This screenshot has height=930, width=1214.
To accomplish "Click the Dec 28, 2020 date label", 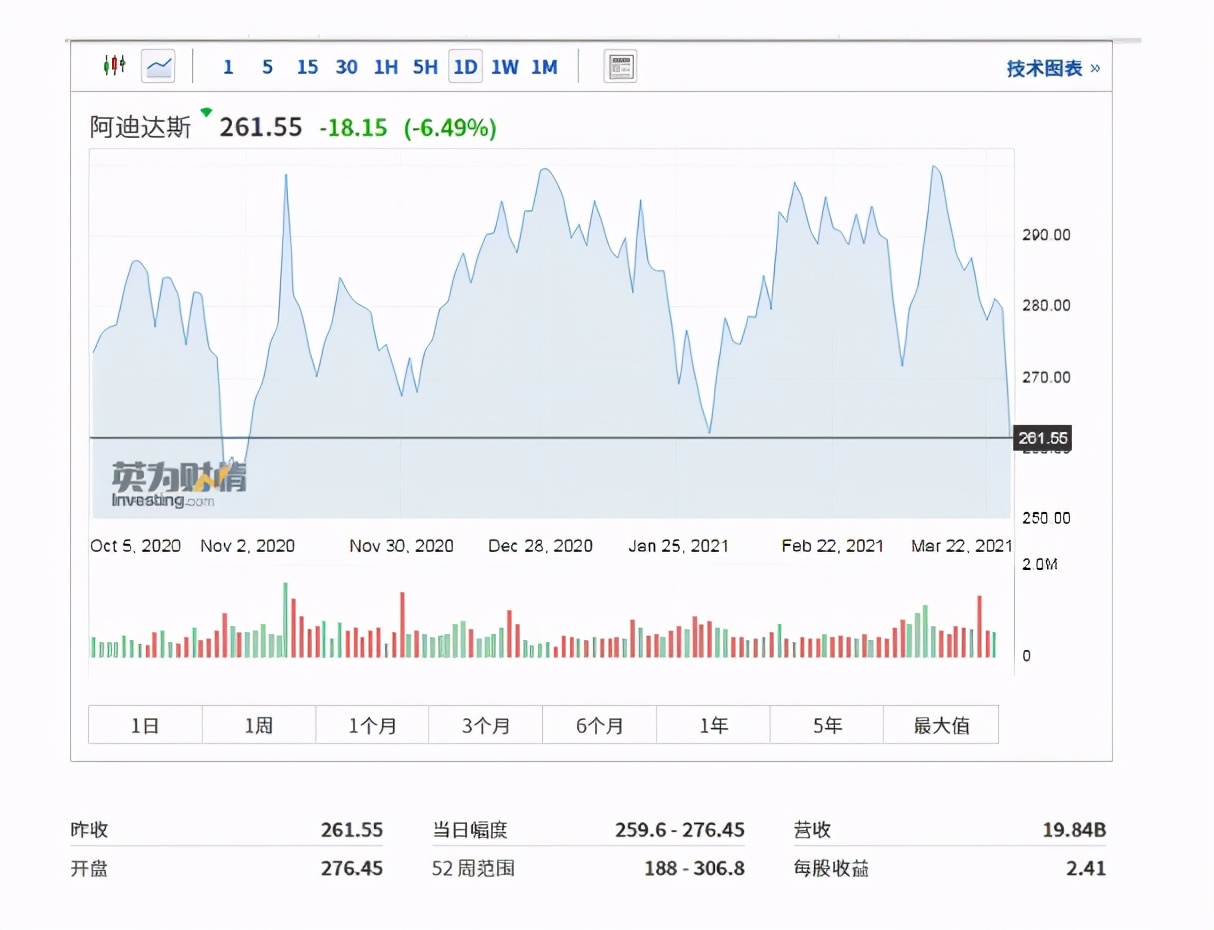I will (x=540, y=546).
